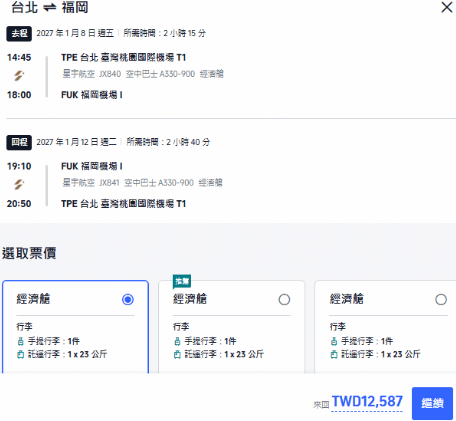The width and height of the screenshot is (456, 421).
Task: Click the Starlux logo on outbound flight
Action: pyautogui.click(x=19, y=76)
